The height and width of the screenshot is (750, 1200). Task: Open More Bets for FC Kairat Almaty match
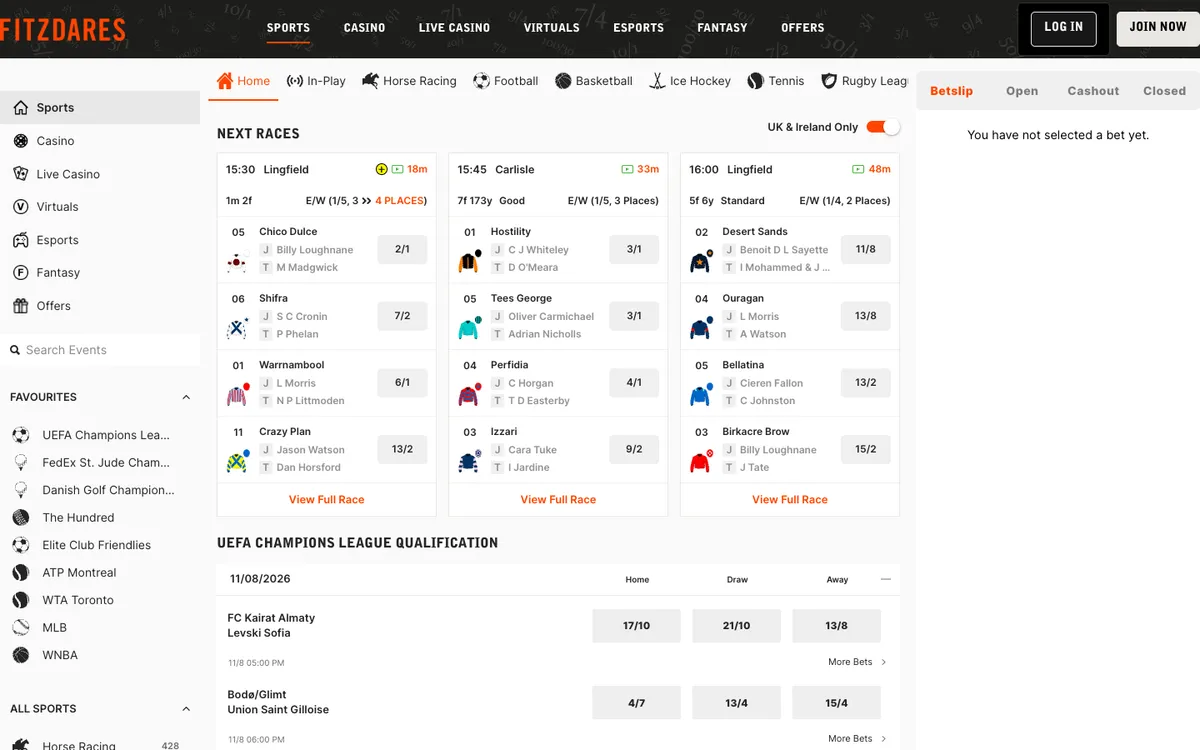857,662
